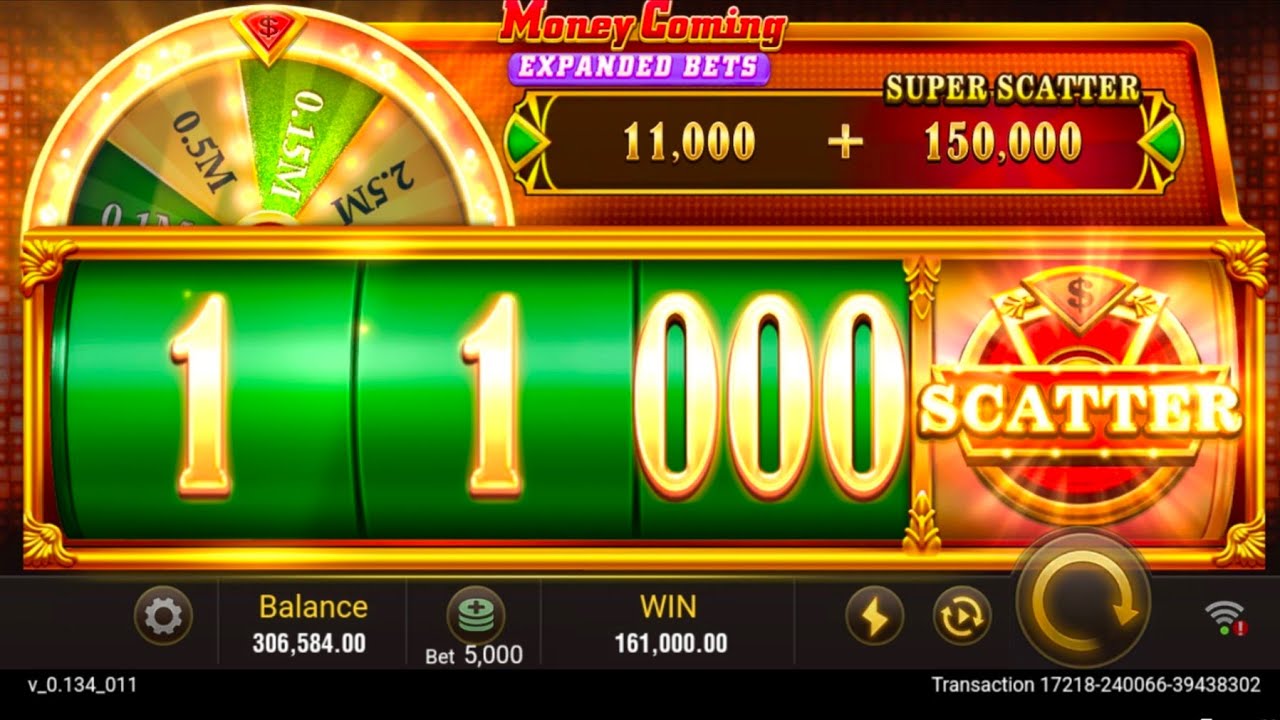Click the left green diamond arrow
The height and width of the screenshot is (720, 1280).
pyautogui.click(x=526, y=142)
